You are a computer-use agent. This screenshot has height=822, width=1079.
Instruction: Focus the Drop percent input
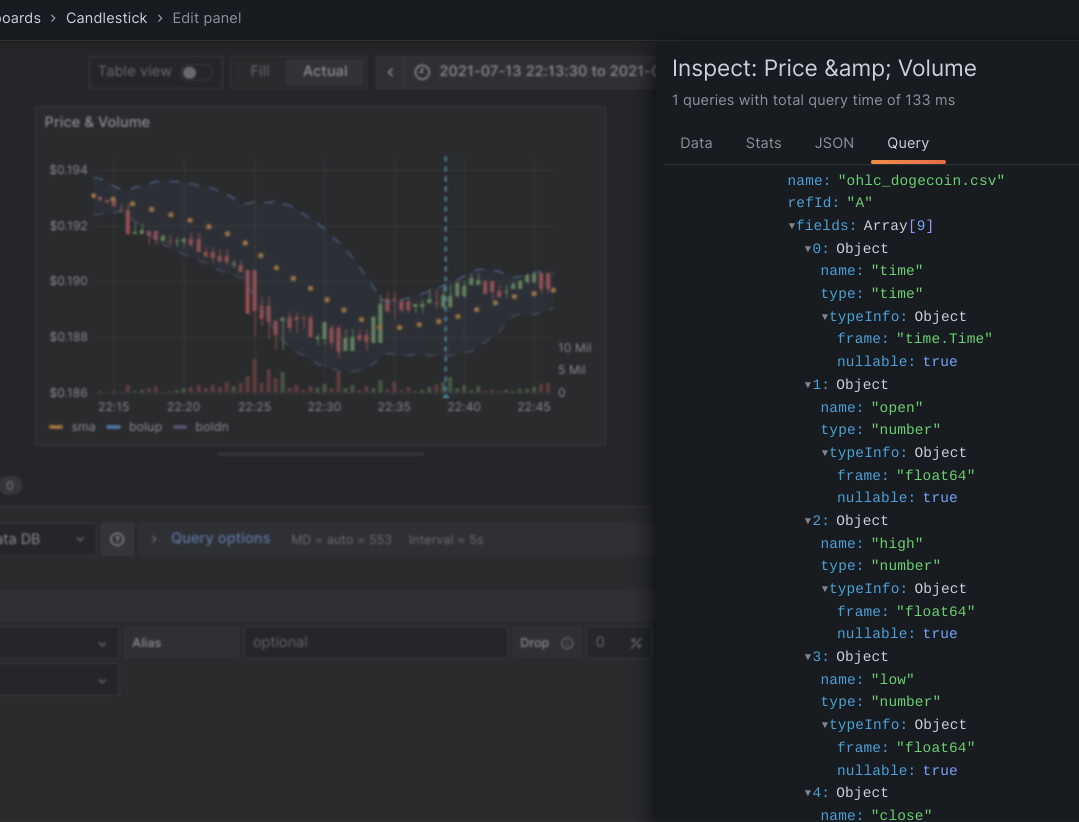(x=618, y=642)
